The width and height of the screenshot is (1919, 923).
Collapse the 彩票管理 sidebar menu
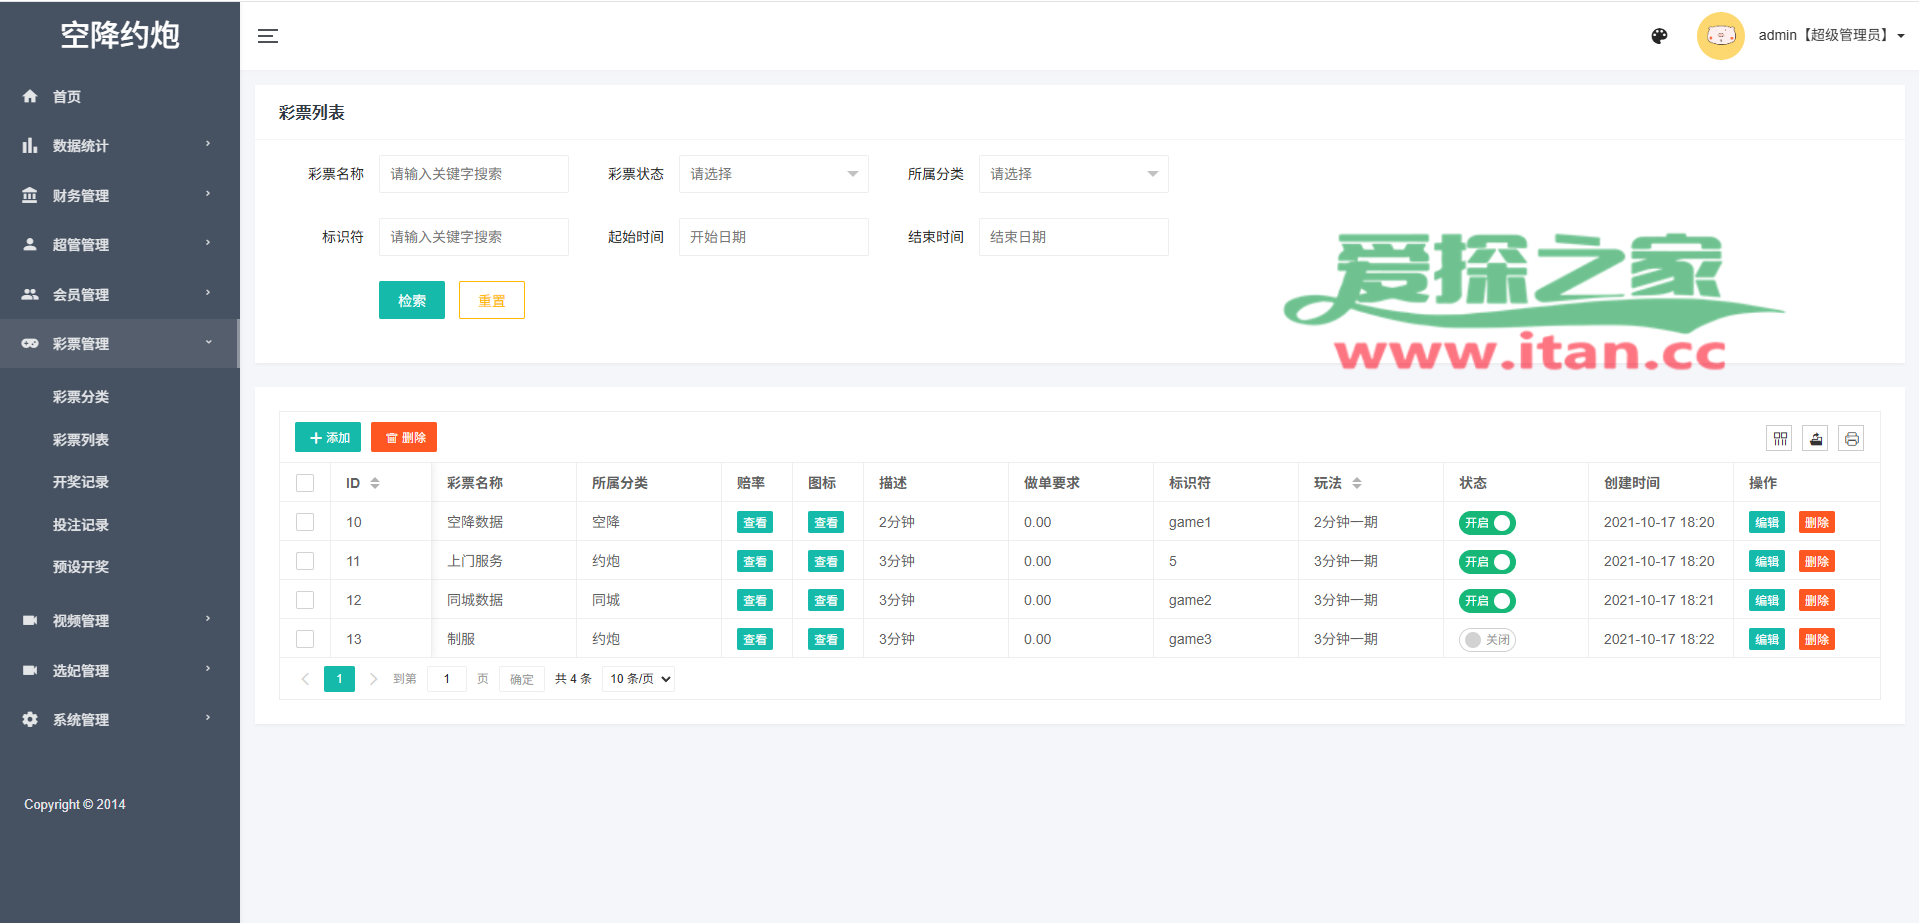120,343
